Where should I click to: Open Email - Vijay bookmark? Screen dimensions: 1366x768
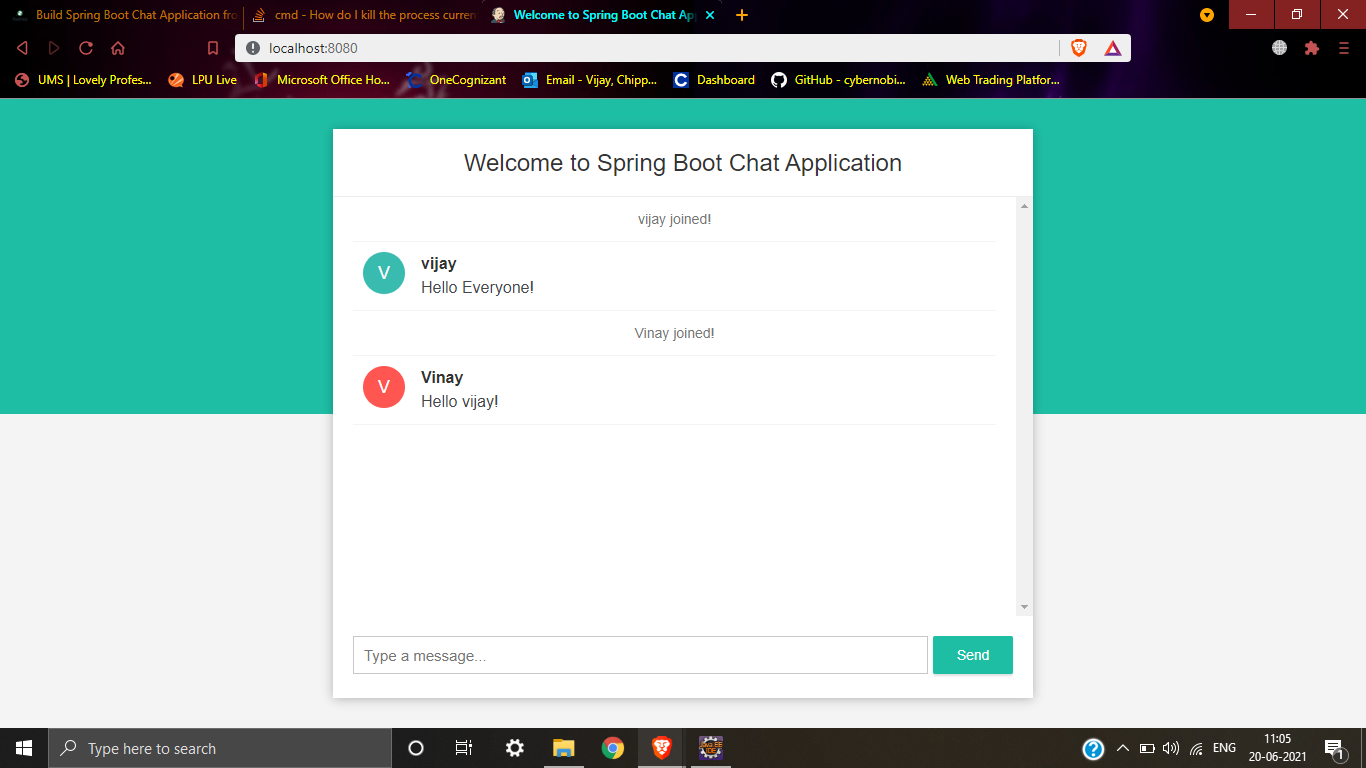point(590,80)
